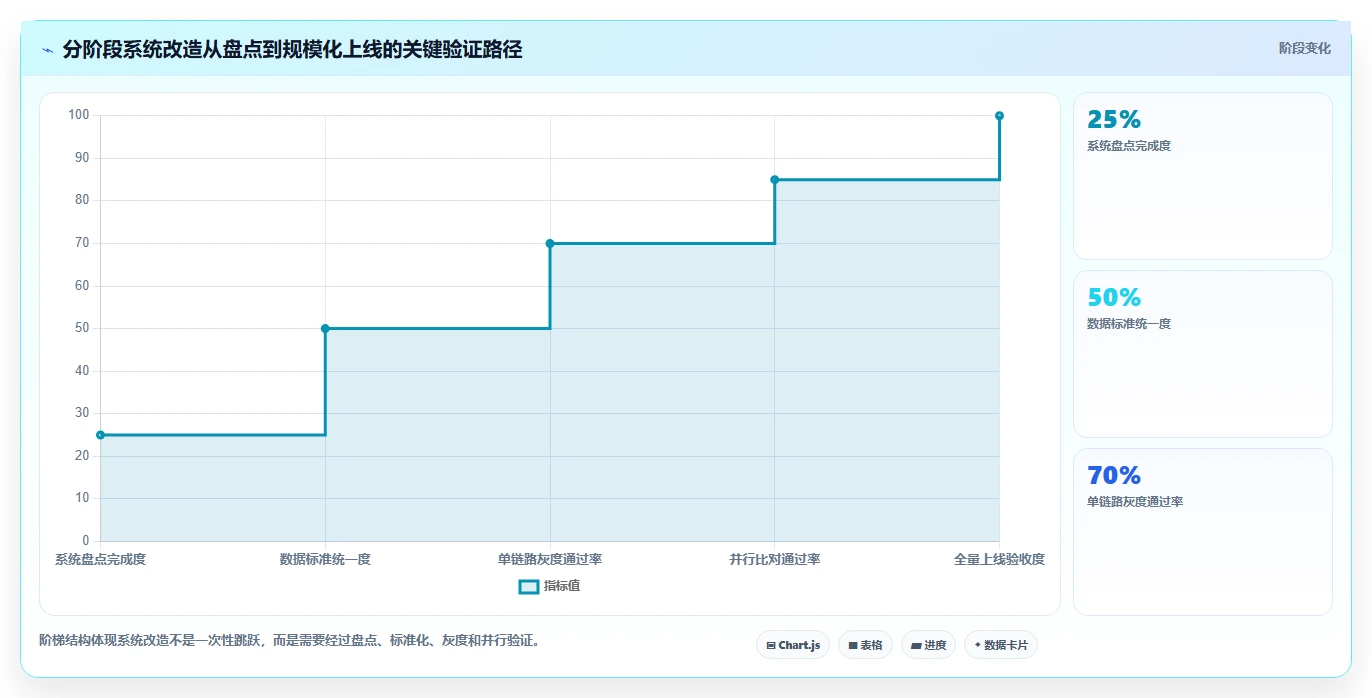Click the header title 分阶段系统改造
This screenshot has width=1372, height=698.
292,50
